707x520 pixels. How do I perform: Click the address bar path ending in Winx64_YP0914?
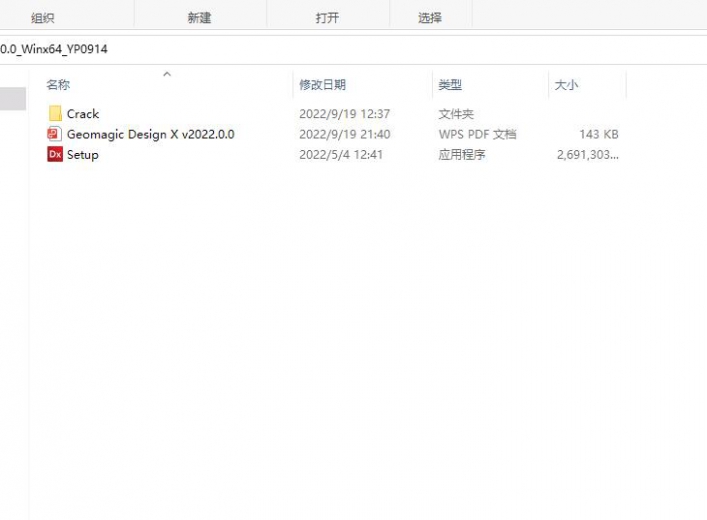pos(54,49)
